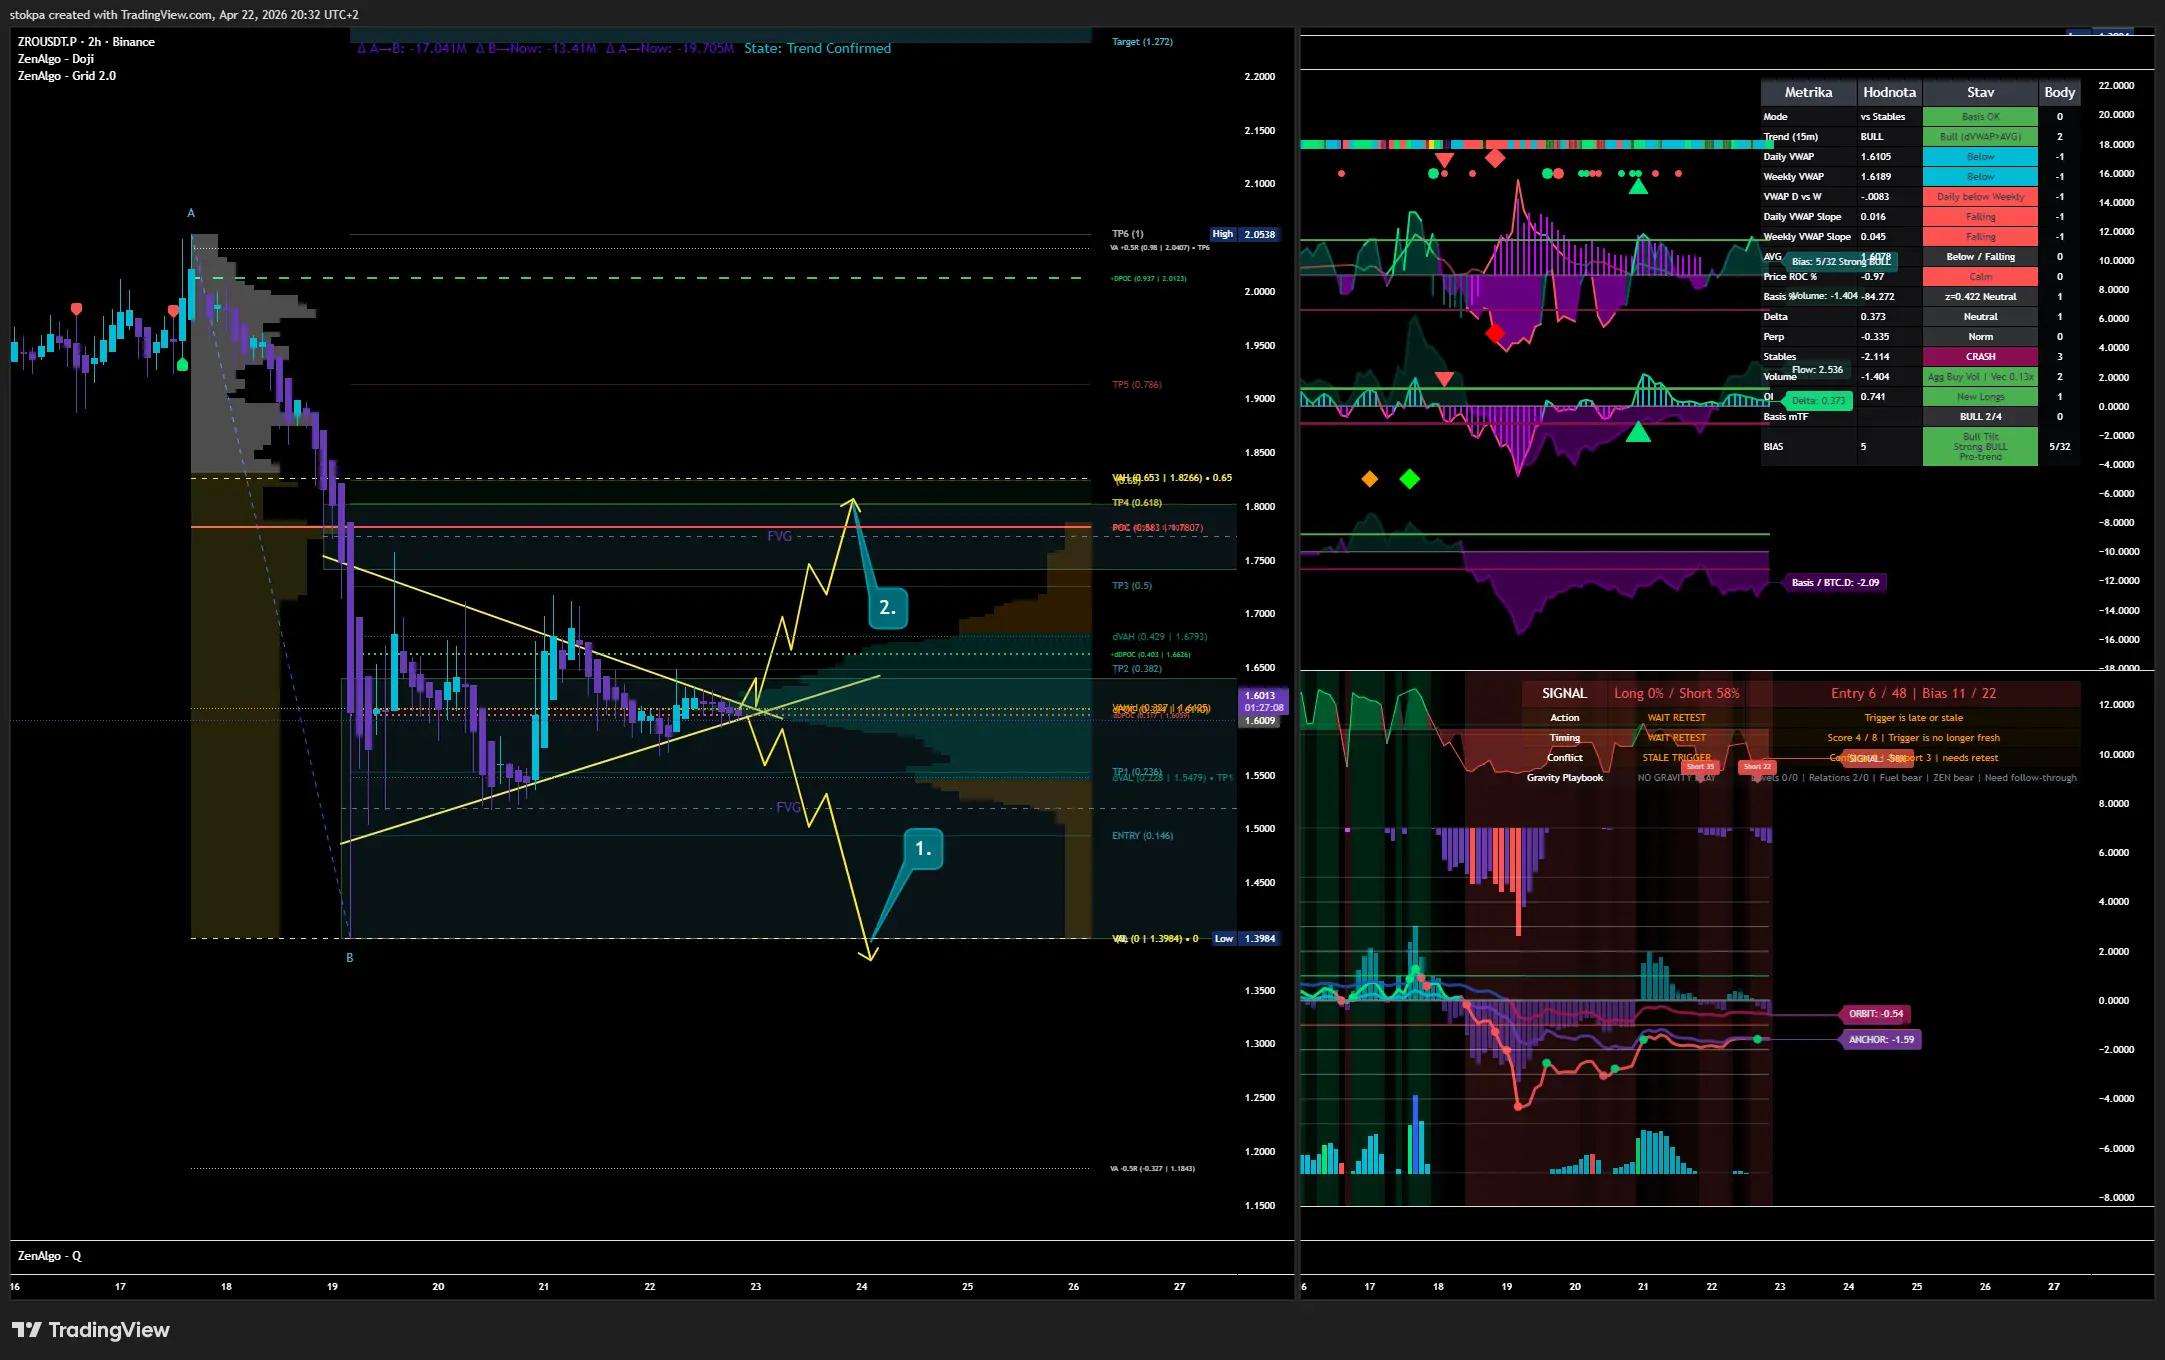Click the current price 1.6013 label
The image size is (2165, 1360).
pos(1261,695)
